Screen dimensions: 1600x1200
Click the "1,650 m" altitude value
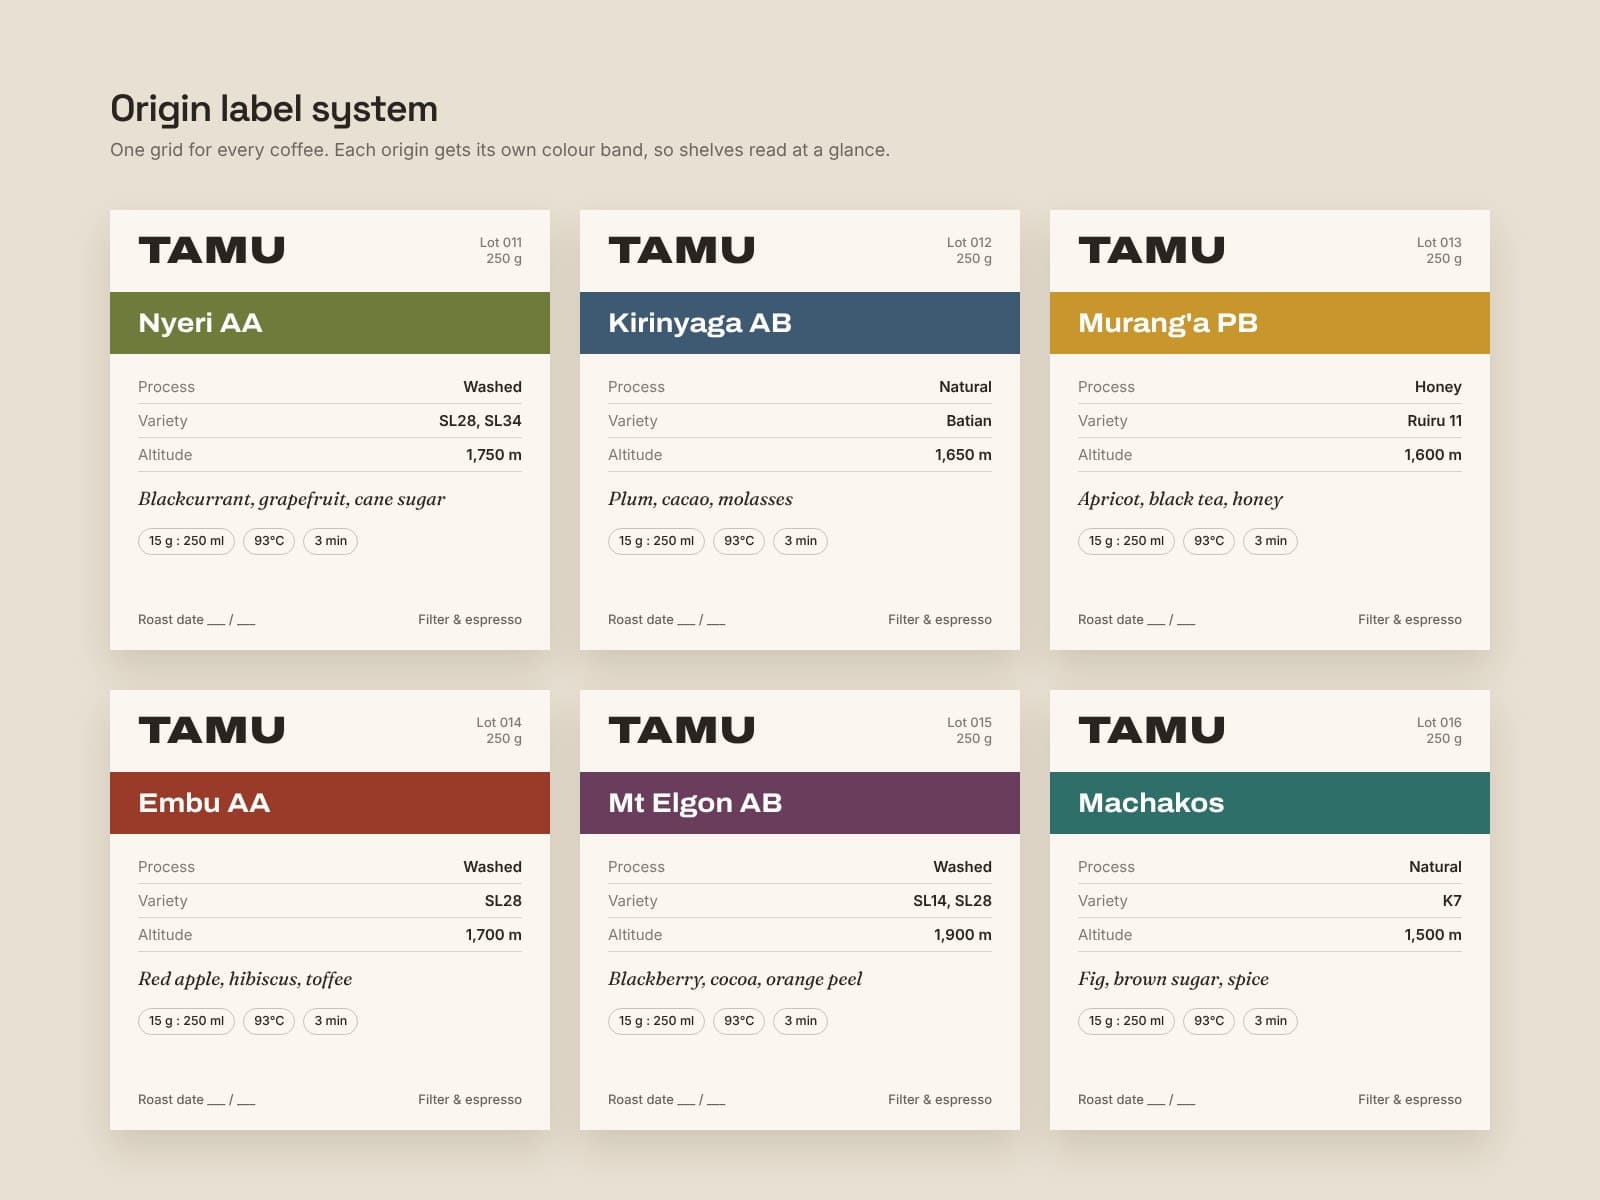click(963, 455)
